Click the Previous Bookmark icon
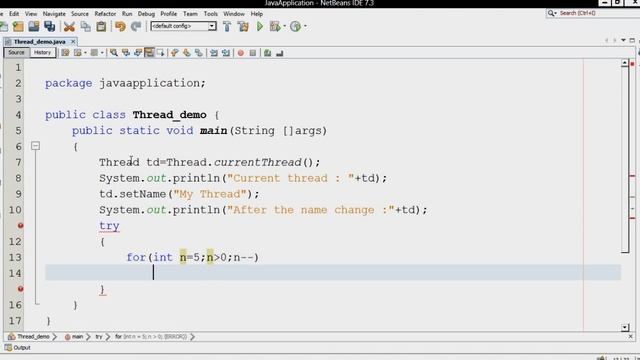 click(174, 53)
